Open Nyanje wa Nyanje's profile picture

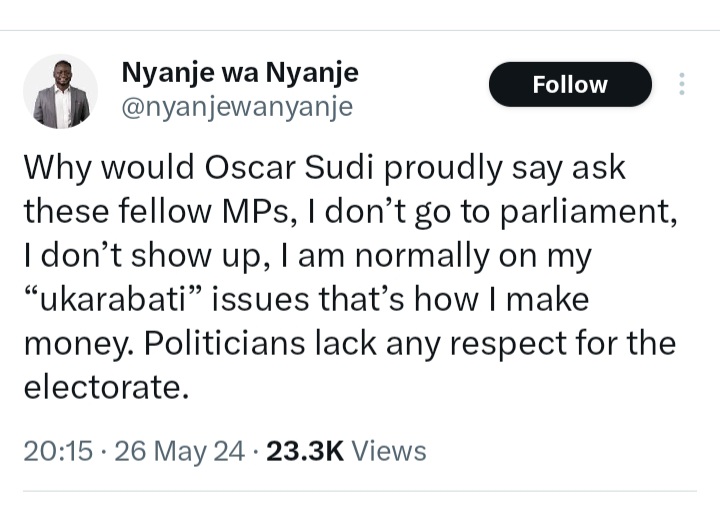pyautogui.click(x=60, y=91)
